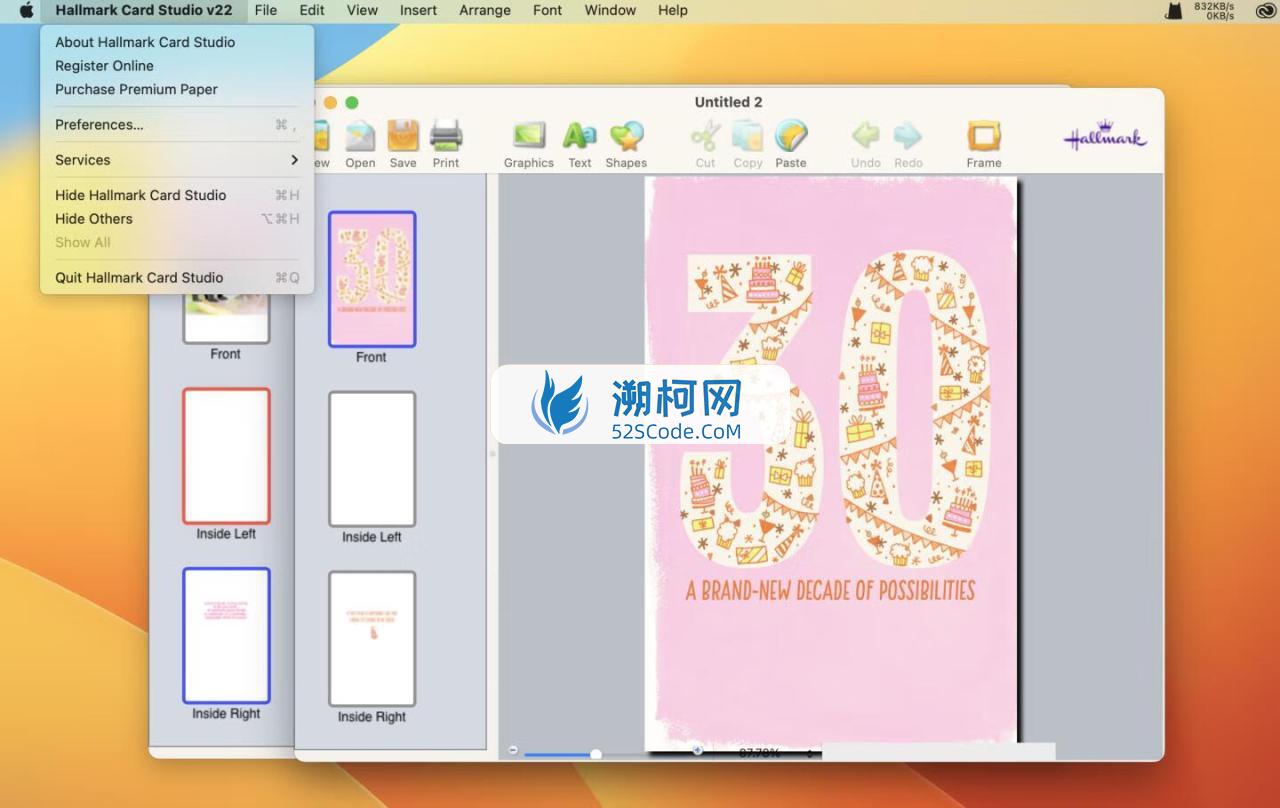Open the Graphics tool

coord(529,143)
